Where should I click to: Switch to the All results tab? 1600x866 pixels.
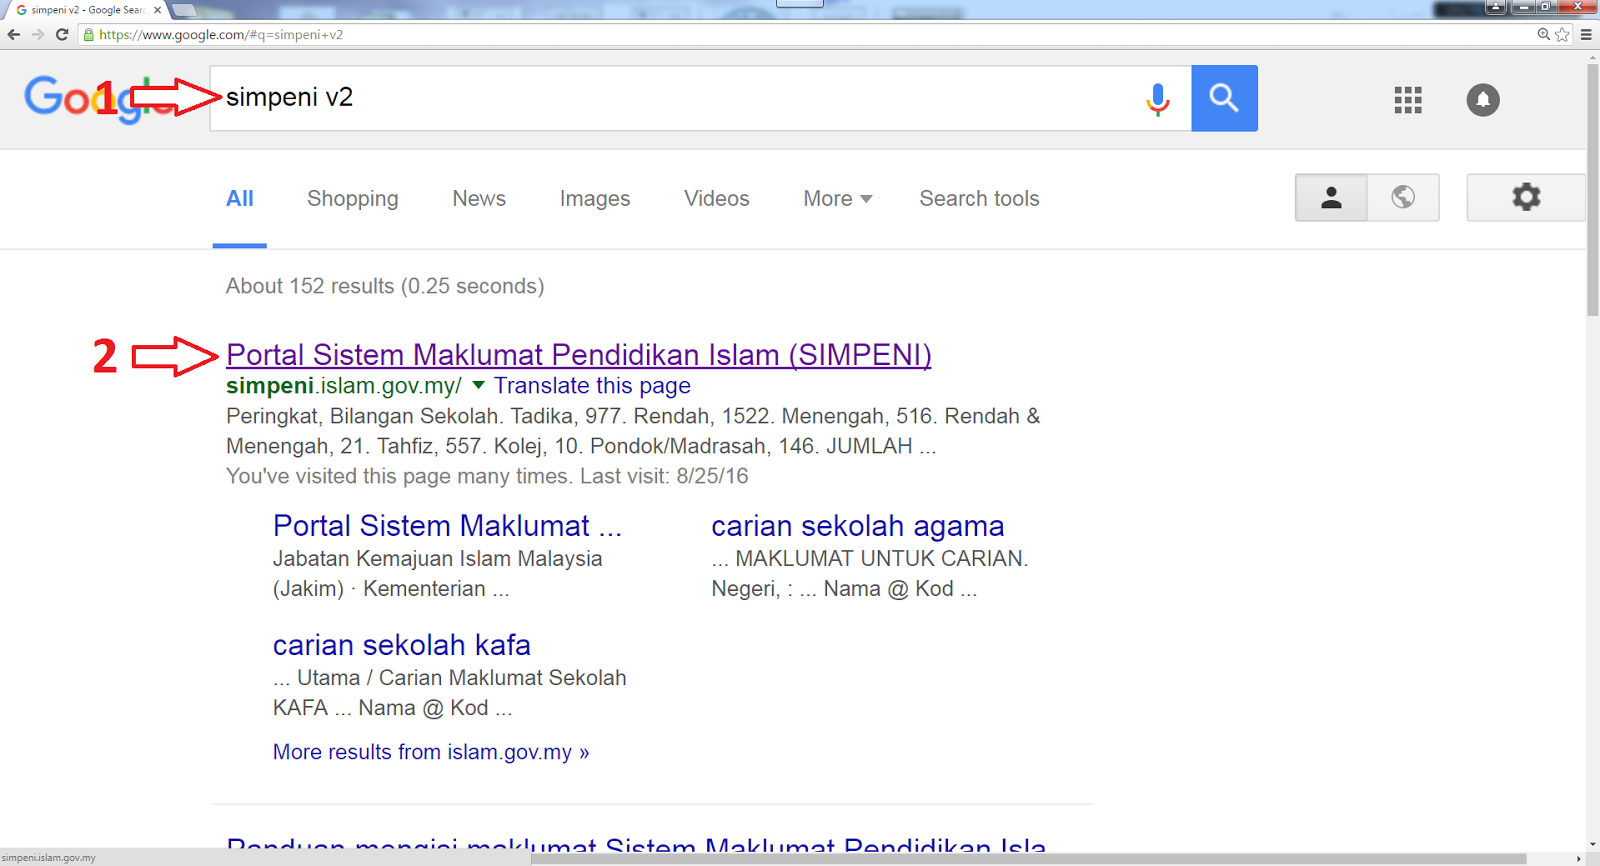coord(240,198)
